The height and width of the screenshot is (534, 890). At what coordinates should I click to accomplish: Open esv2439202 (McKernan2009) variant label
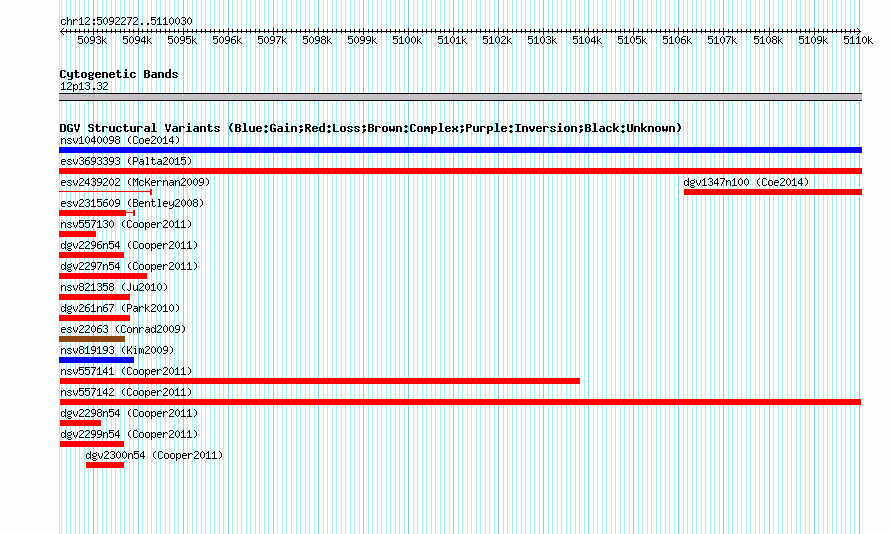[x=135, y=182]
